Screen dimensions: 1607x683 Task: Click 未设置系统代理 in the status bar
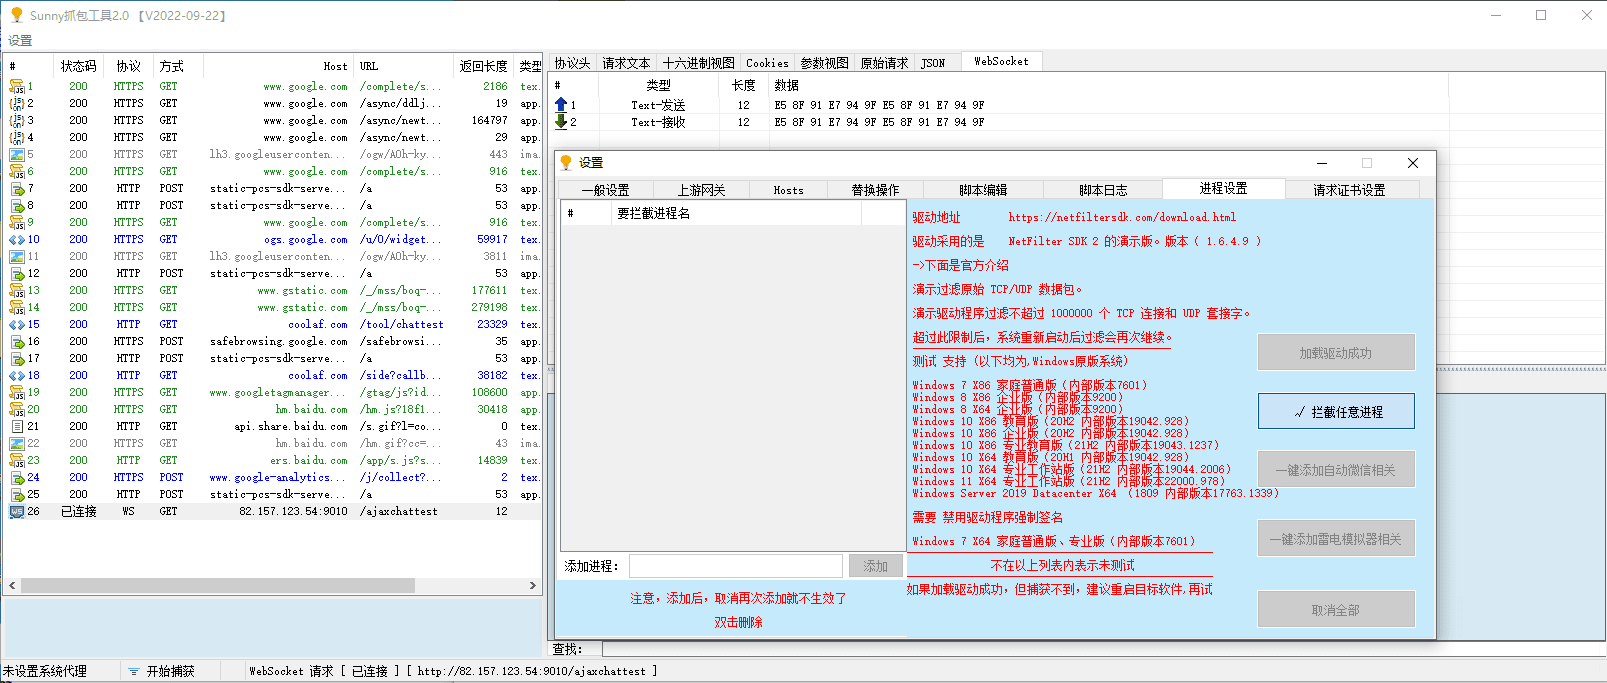pos(45,672)
